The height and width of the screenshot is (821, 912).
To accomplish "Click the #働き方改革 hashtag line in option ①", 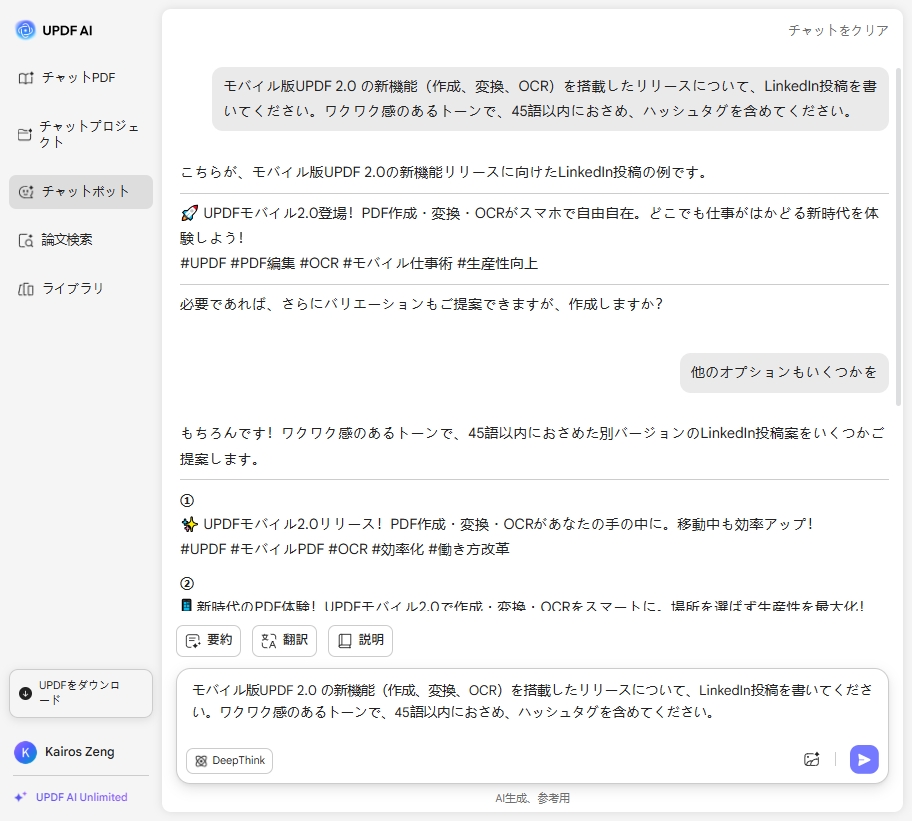I will point(345,549).
